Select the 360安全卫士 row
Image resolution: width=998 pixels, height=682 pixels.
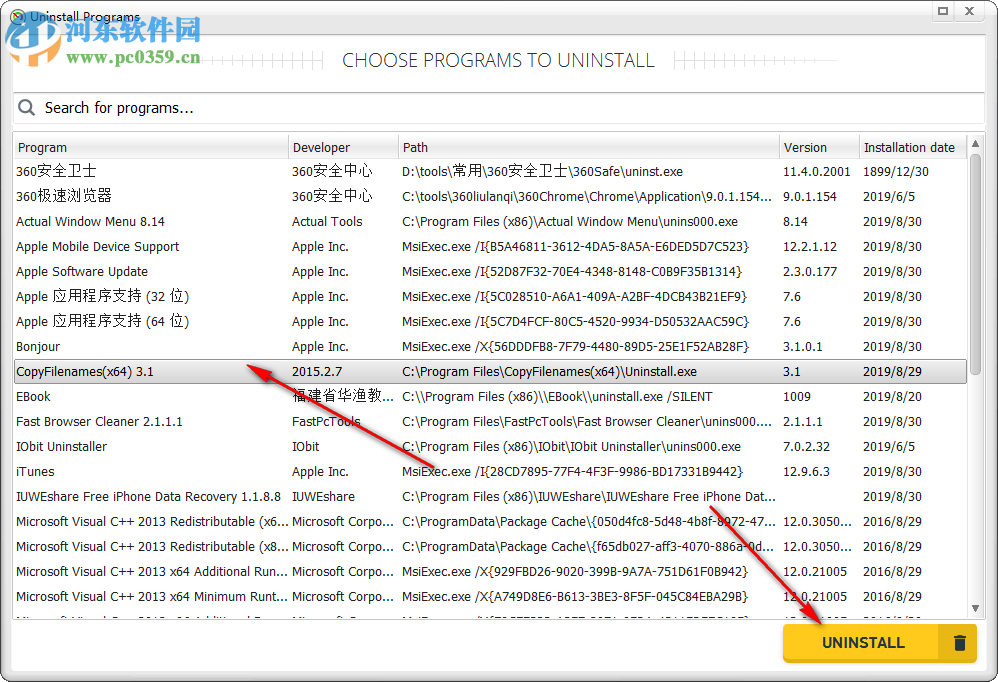point(490,171)
